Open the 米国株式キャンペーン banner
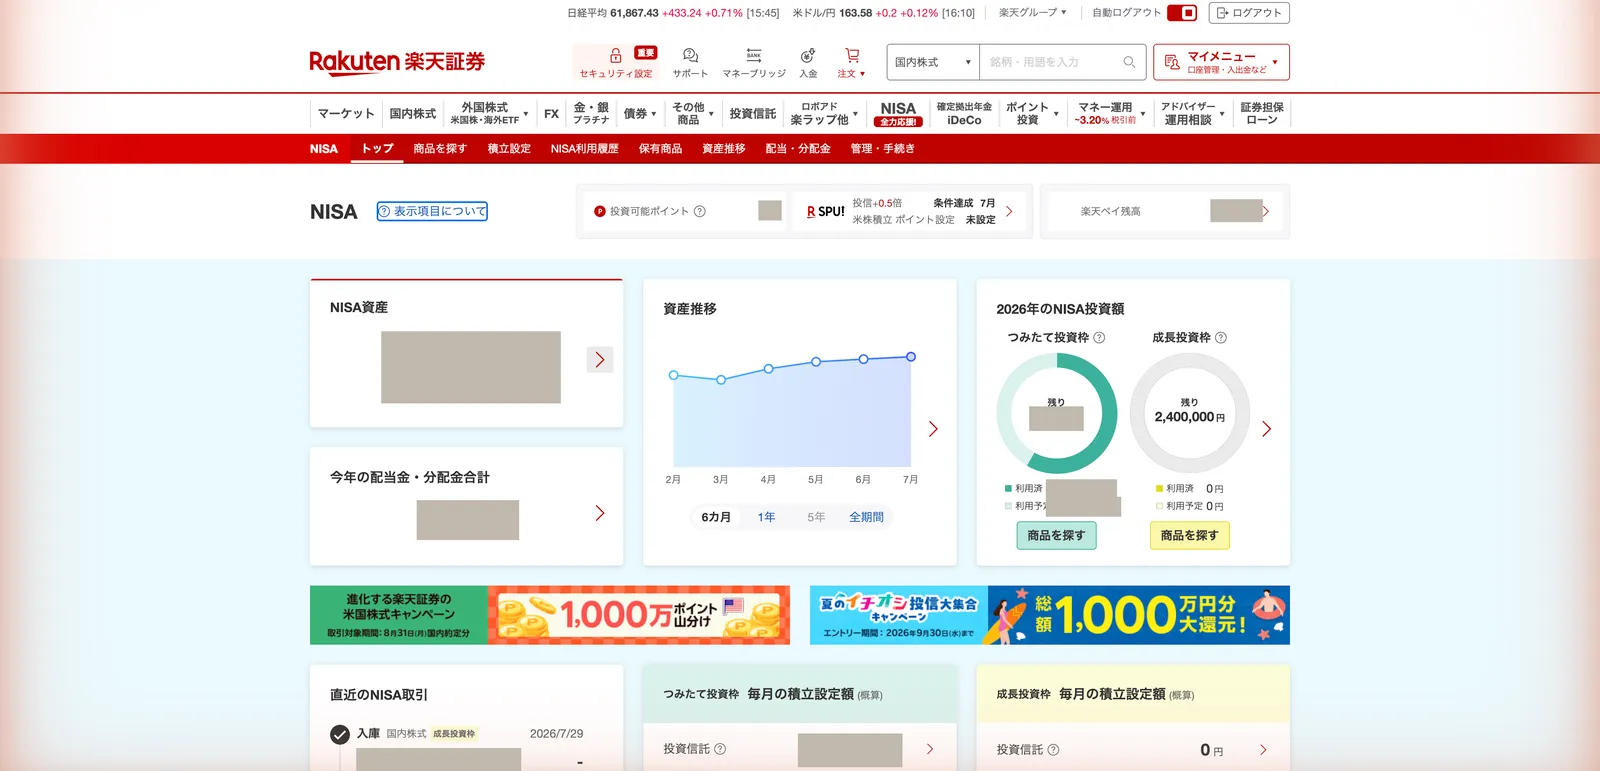Image resolution: width=1600 pixels, height=771 pixels. [x=550, y=615]
